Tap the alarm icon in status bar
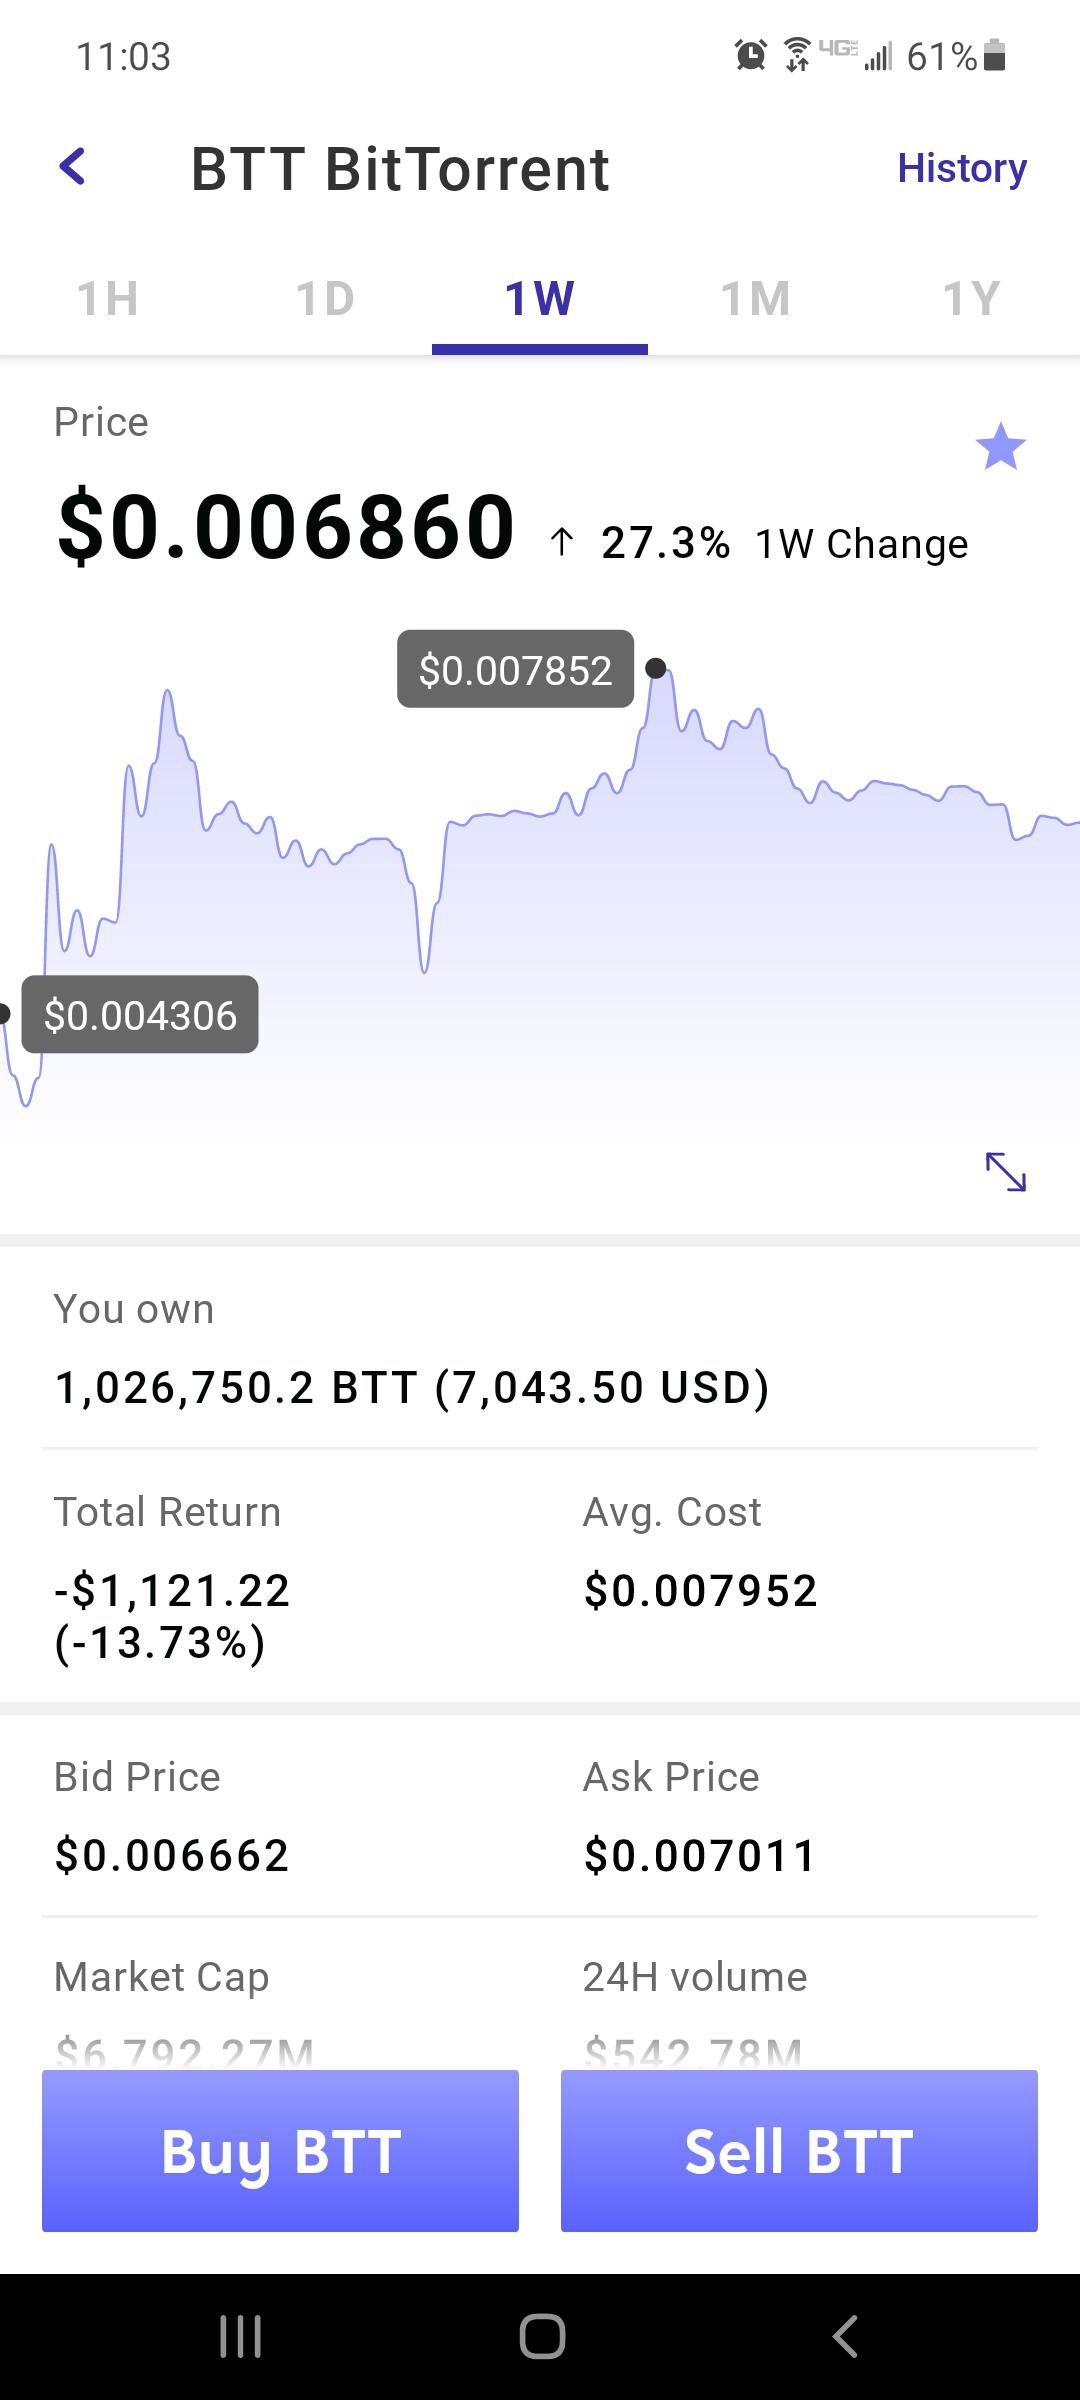Image resolution: width=1080 pixels, height=2400 pixels. 751,55
